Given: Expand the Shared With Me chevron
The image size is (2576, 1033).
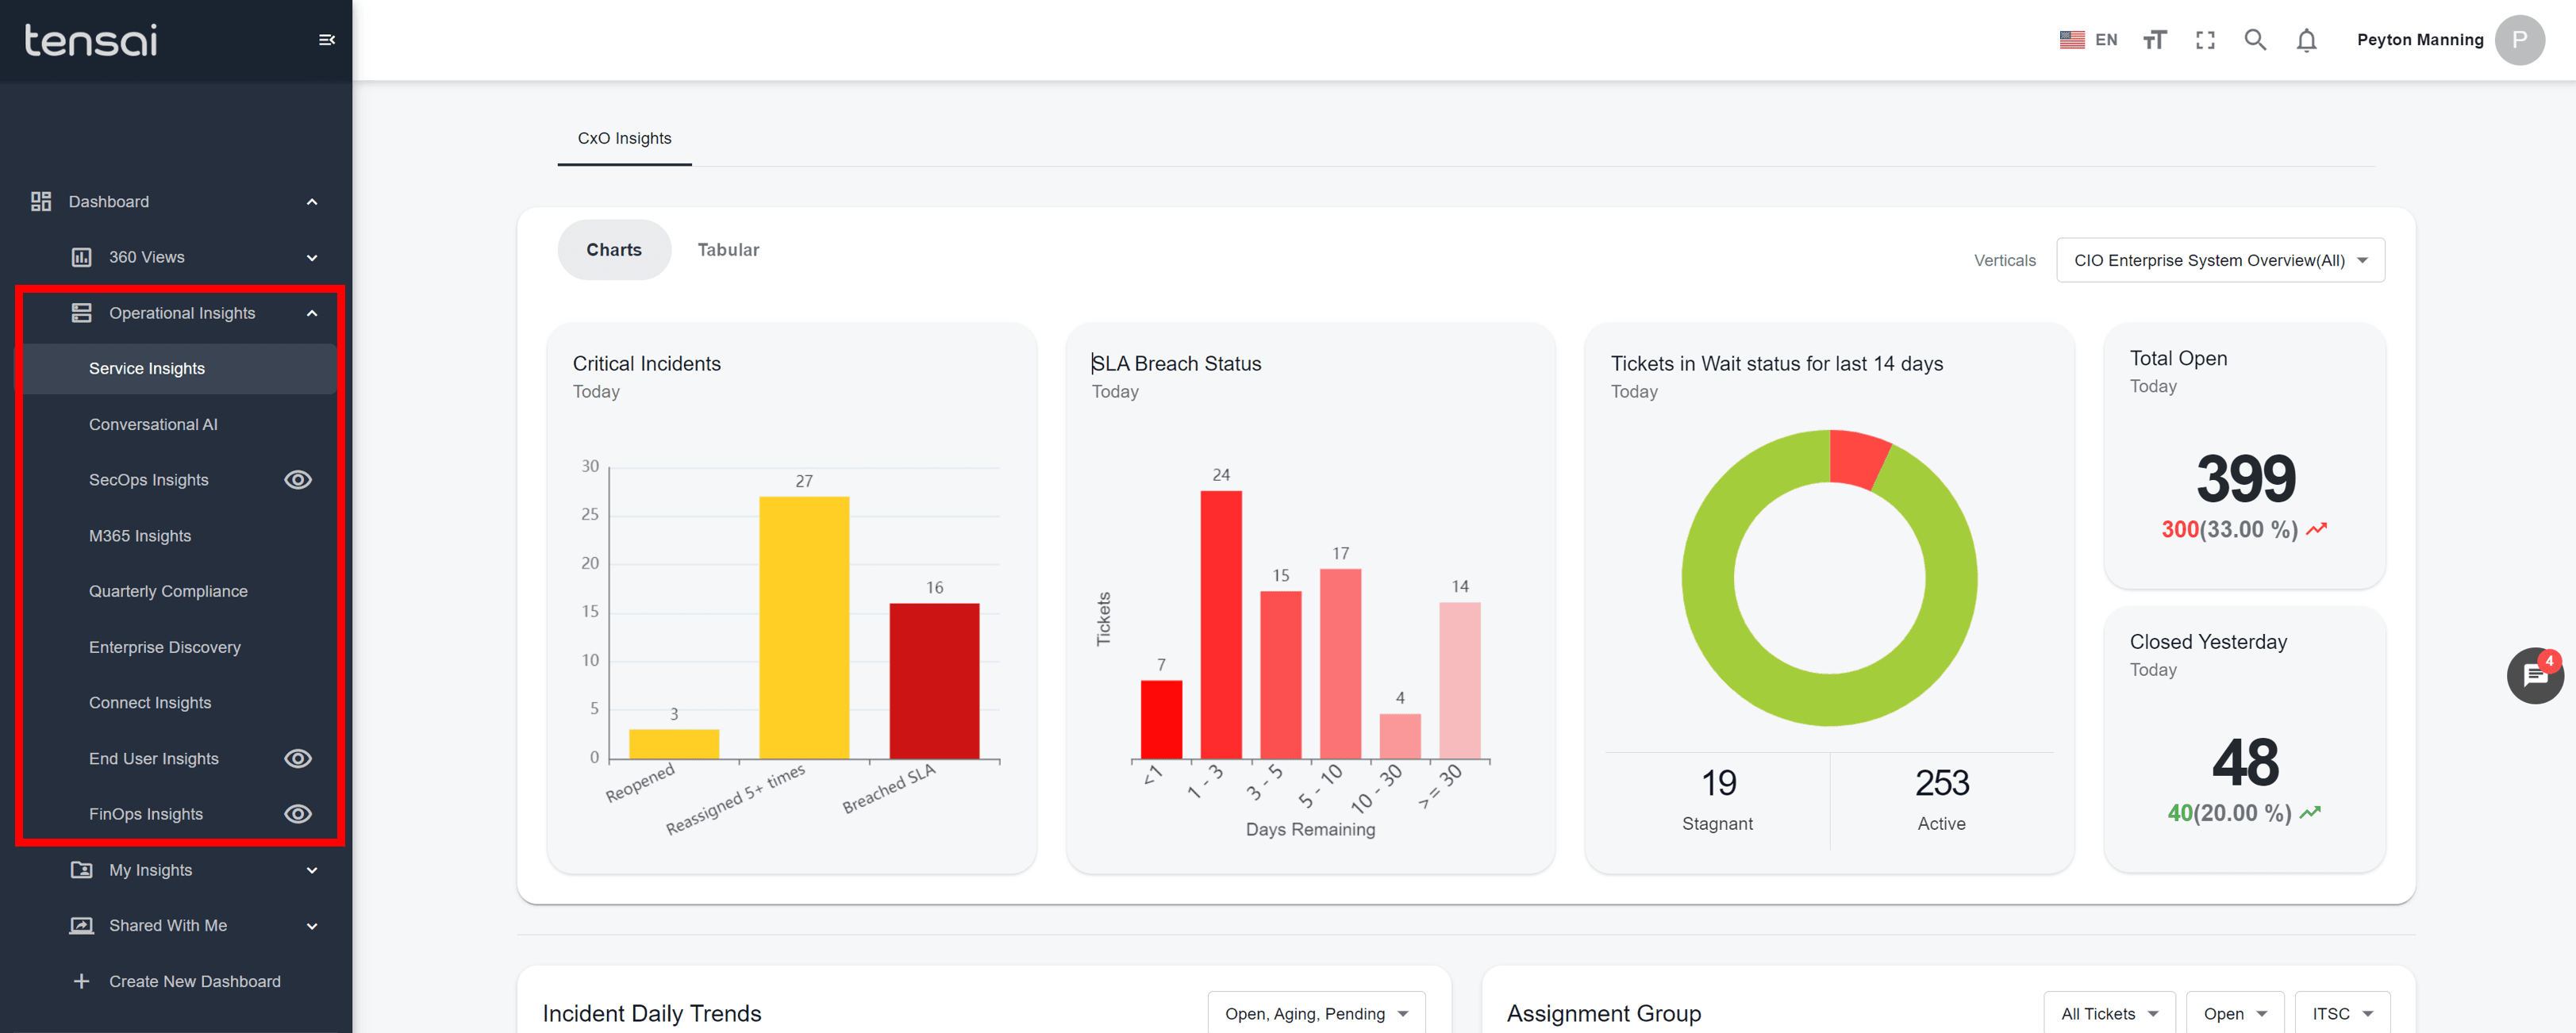Looking at the screenshot, I should (312, 926).
